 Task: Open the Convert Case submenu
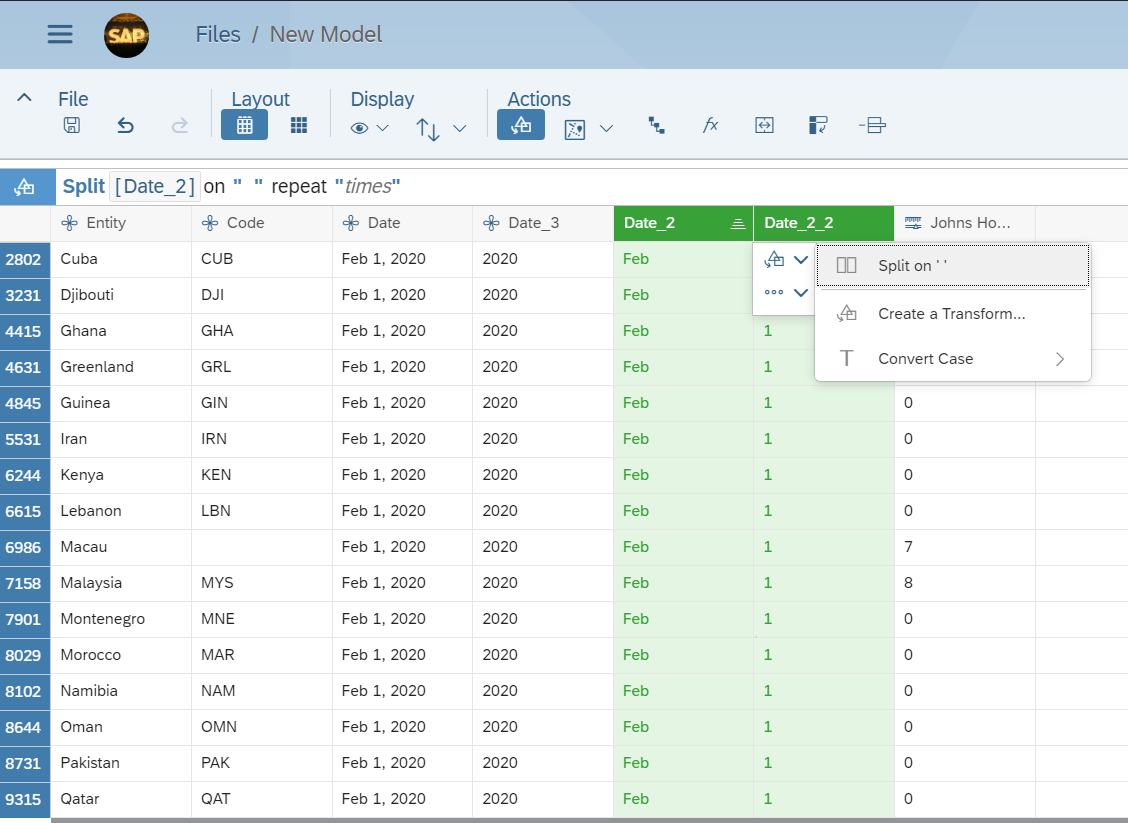coord(952,359)
